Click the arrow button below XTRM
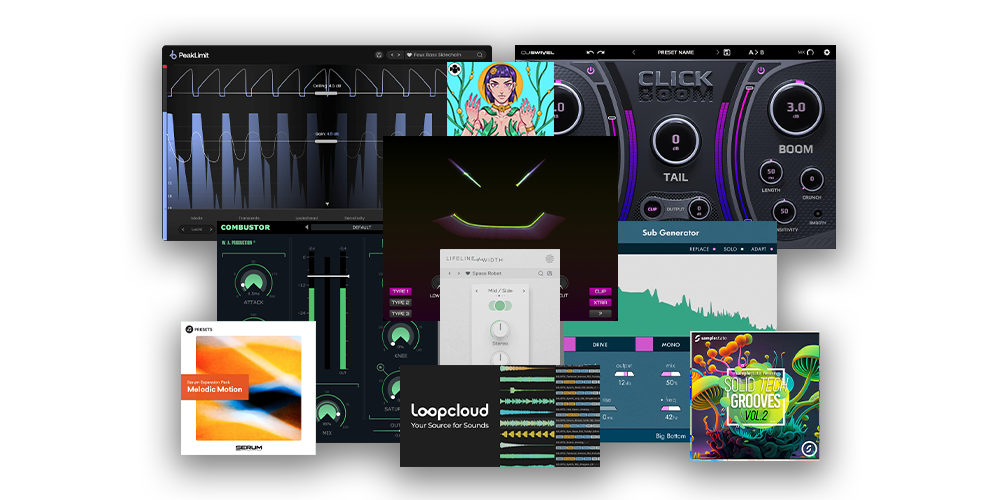The width and height of the screenshot is (1000, 500). pyautogui.click(x=600, y=314)
